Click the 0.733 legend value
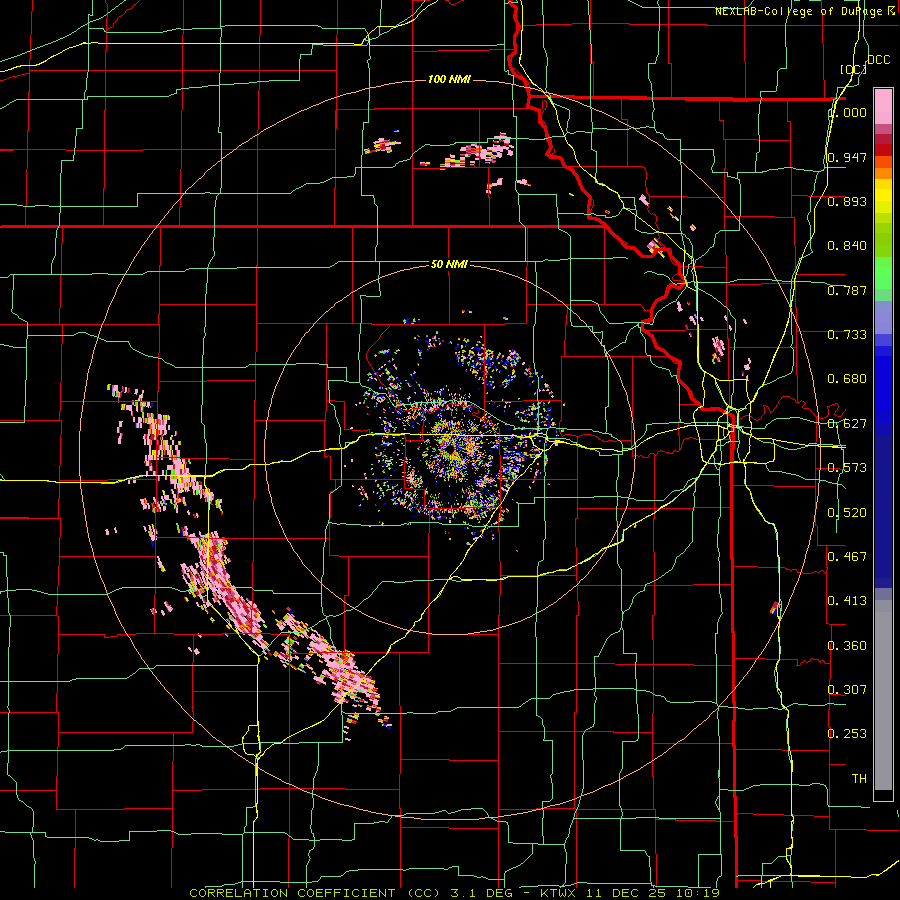Image resolution: width=900 pixels, height=900 pixels. pyautogui.click(x=847, y=335)
